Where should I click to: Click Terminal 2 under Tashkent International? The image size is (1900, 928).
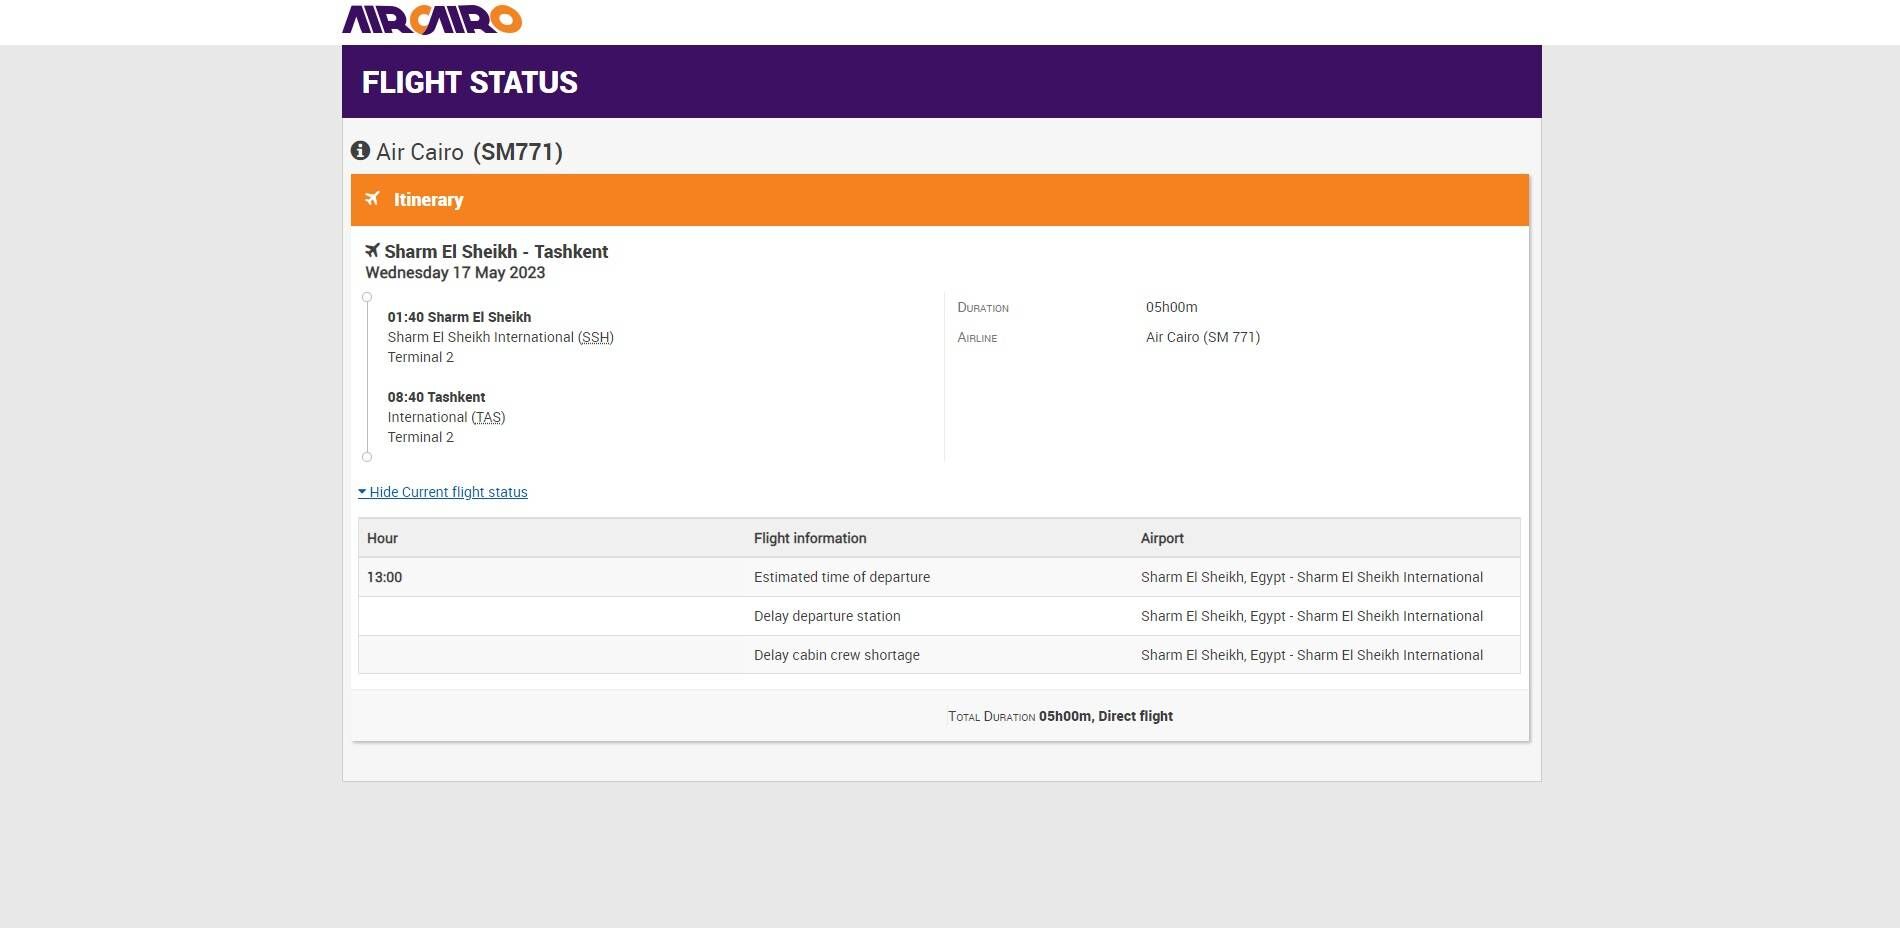pos(420,437)
